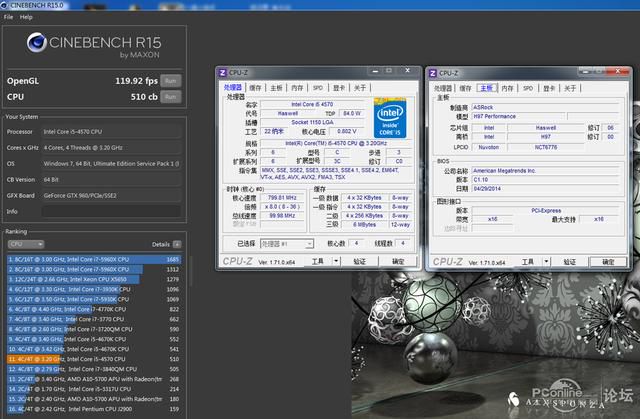The image size is (640, 419).
Task: Switch to 内存 tab in left CPU-Z
Action: [x=297, y=88]
